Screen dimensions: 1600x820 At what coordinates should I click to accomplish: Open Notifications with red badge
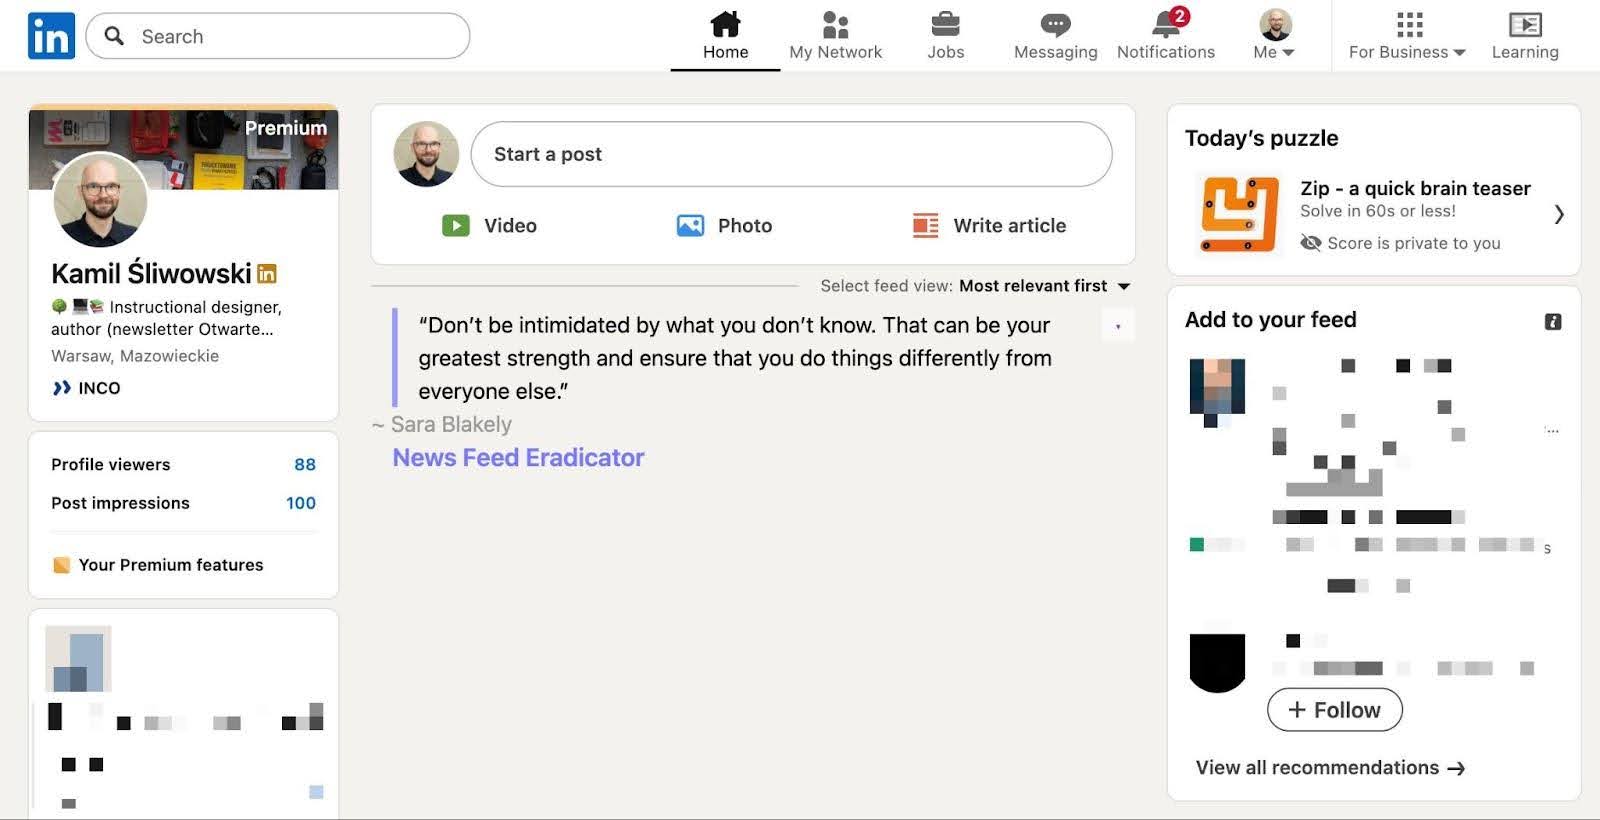coord(1166,36)
